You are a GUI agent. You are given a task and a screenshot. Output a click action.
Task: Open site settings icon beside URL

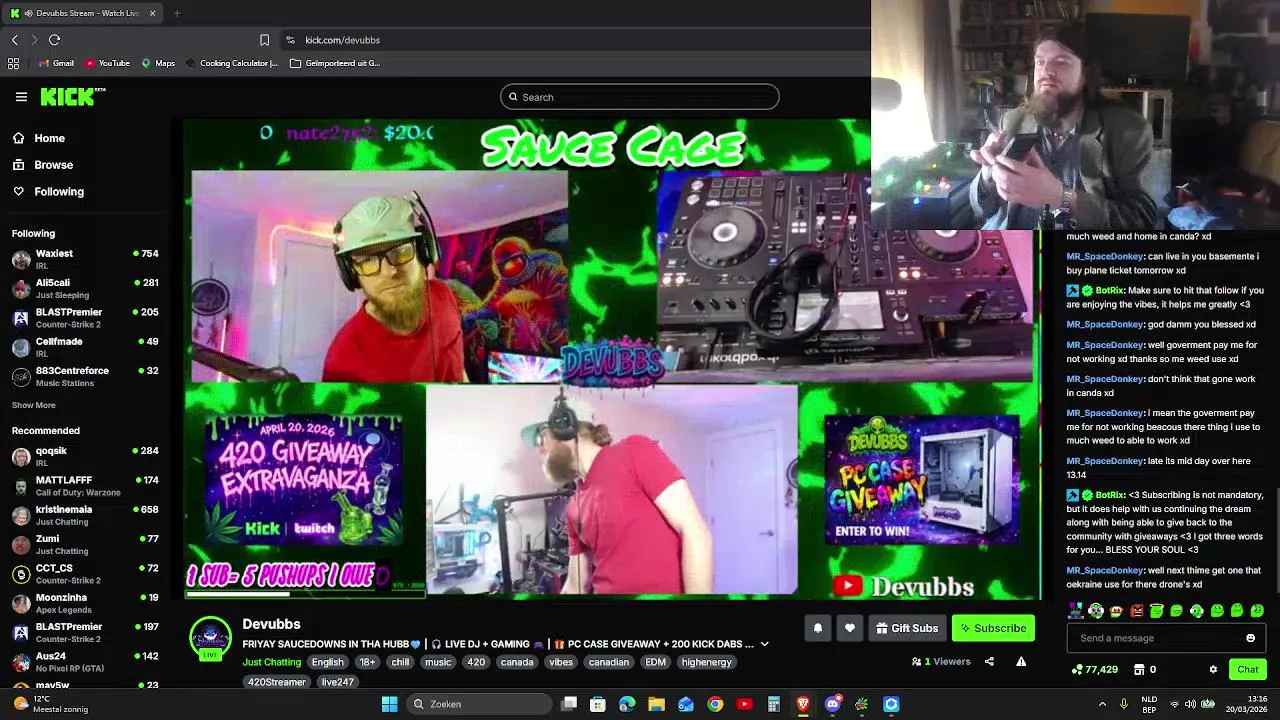(x=290, y=40)
